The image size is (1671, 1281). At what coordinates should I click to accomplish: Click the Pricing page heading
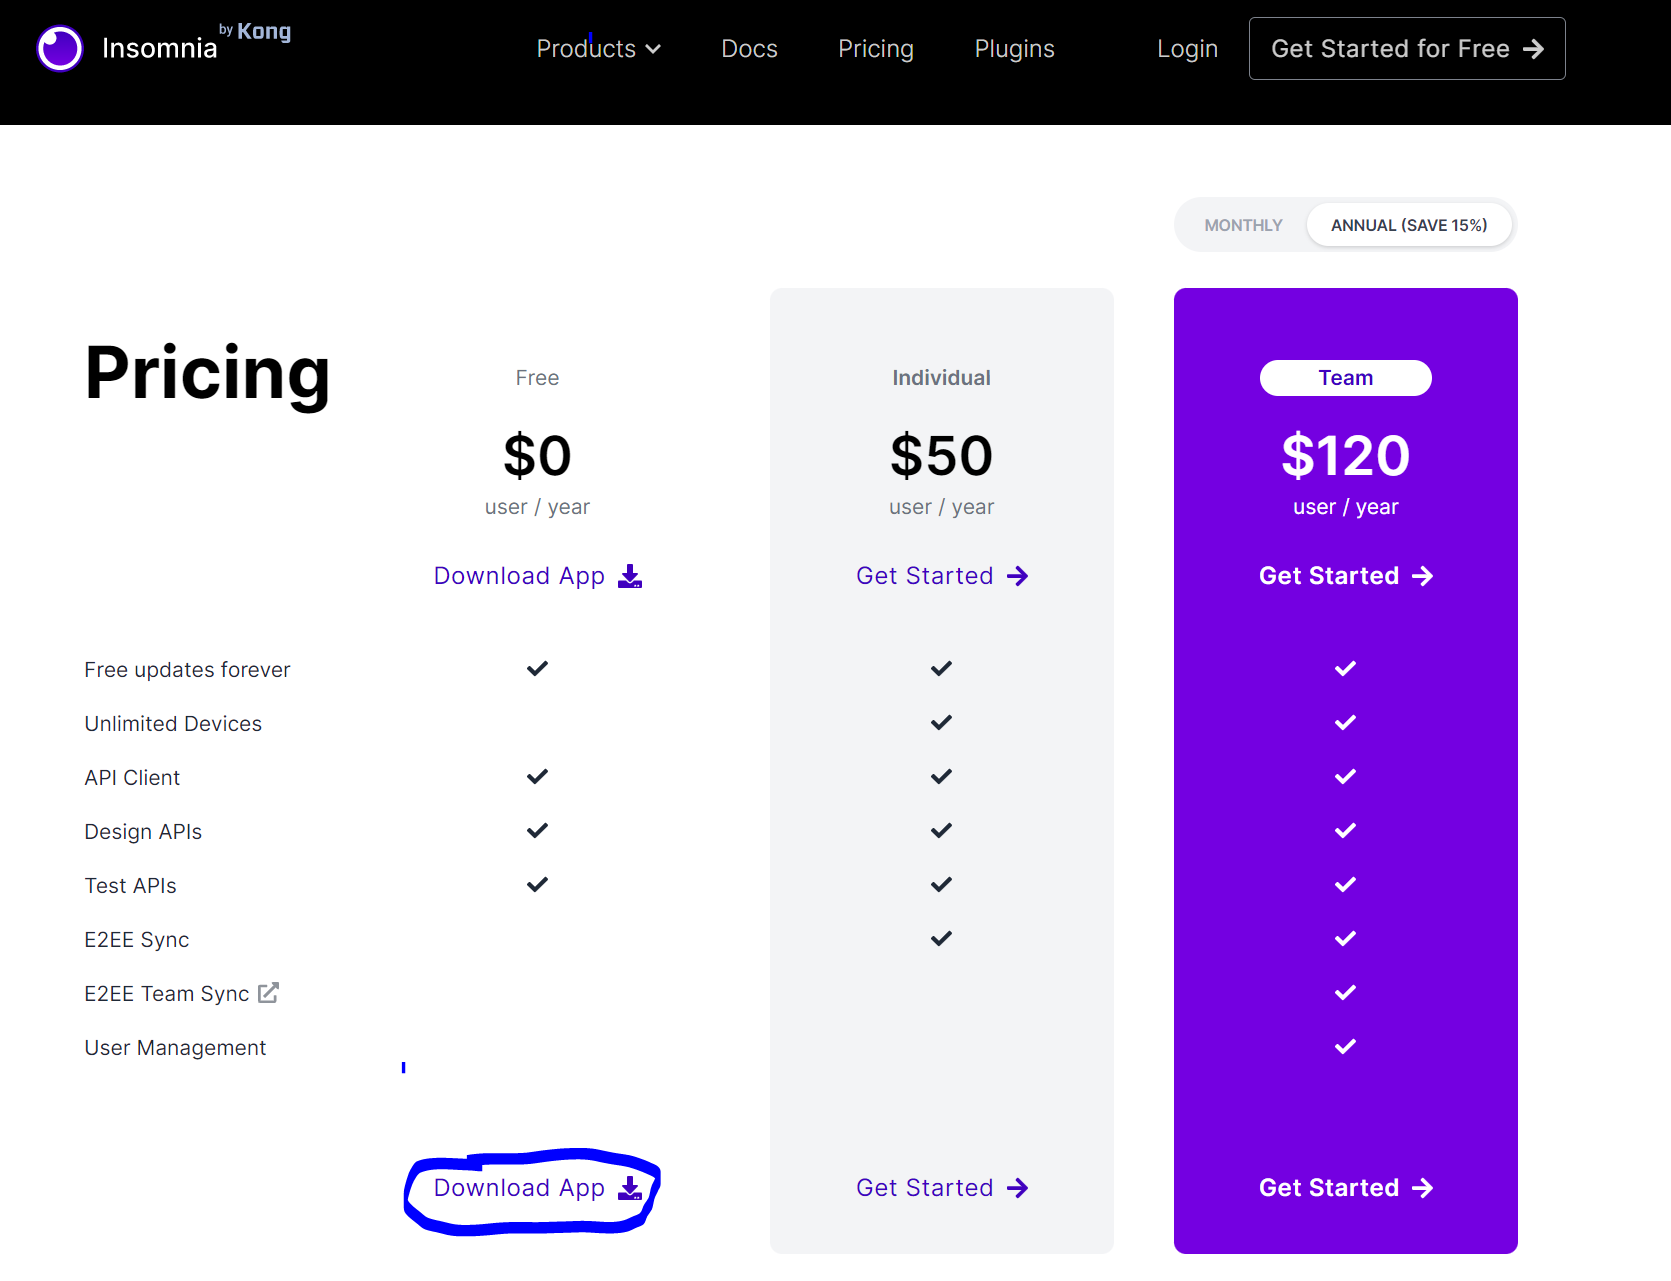tap(207, 374)
